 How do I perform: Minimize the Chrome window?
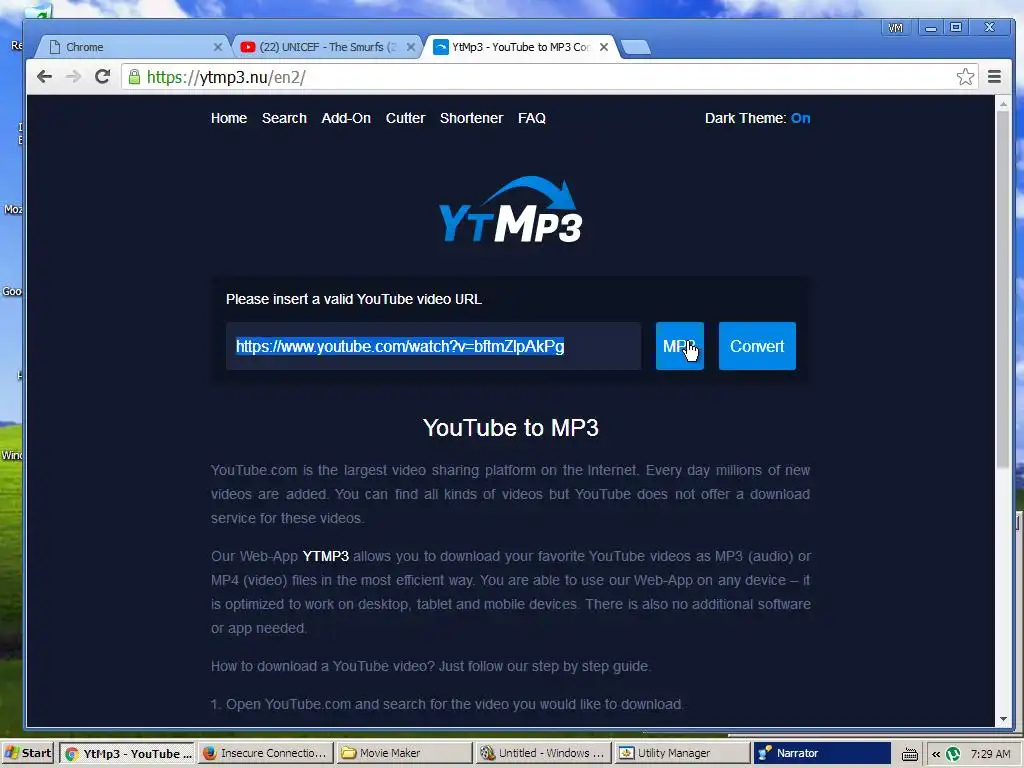pos(931,27)
